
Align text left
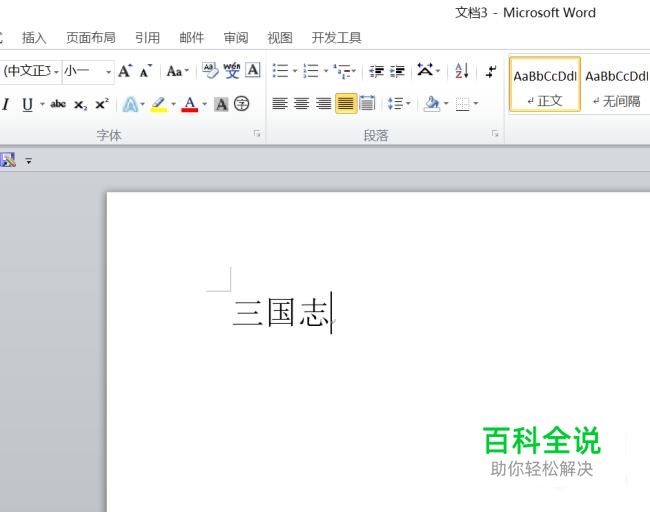(280, 103)
